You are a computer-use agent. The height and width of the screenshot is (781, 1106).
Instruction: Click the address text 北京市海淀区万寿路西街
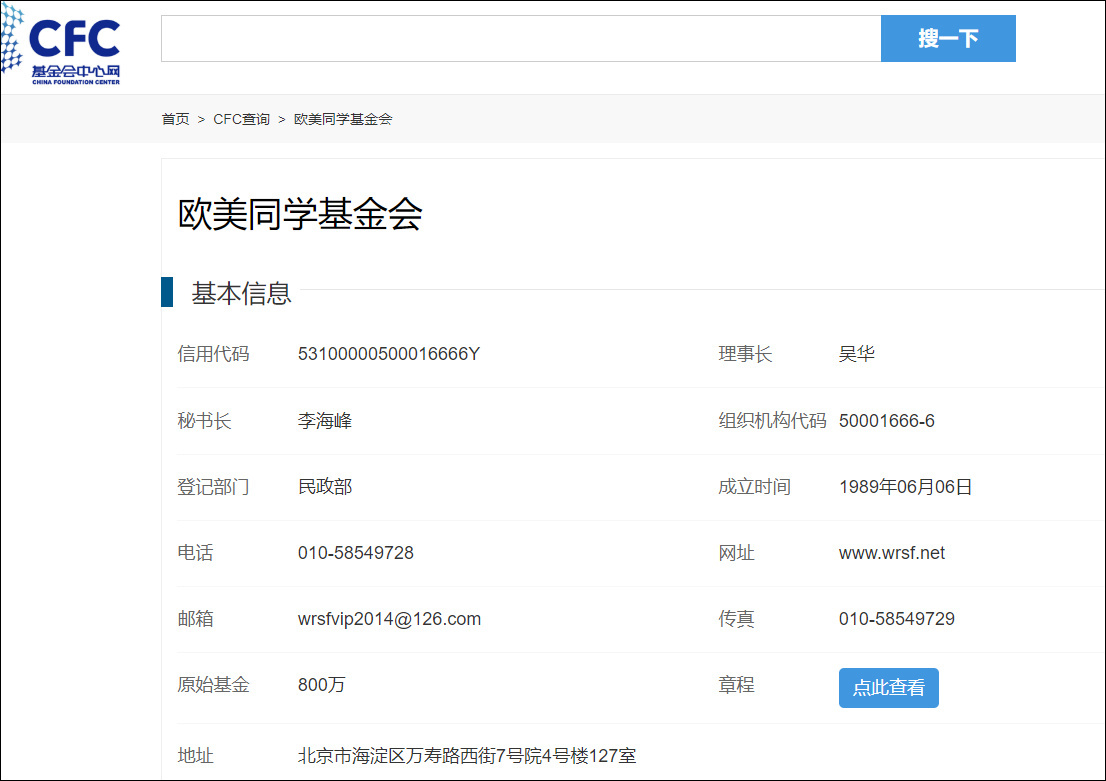point(466,756)
